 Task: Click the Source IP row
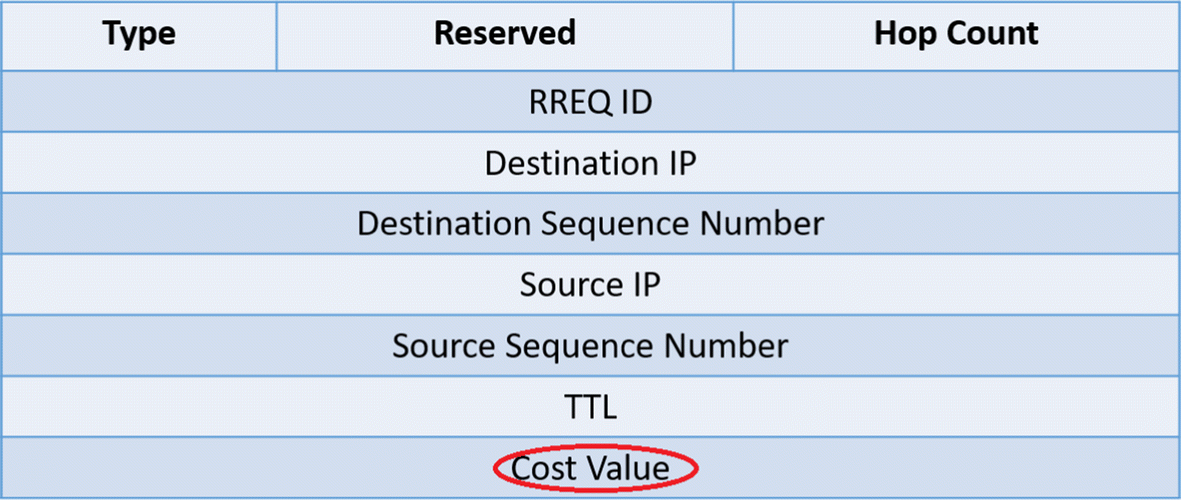(x=590, y=284)
